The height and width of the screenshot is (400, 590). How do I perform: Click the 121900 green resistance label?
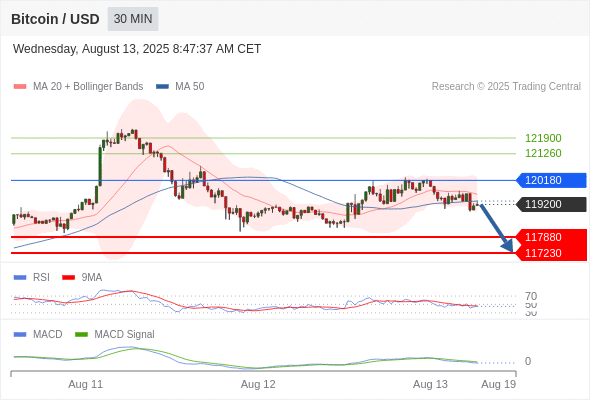543,138
